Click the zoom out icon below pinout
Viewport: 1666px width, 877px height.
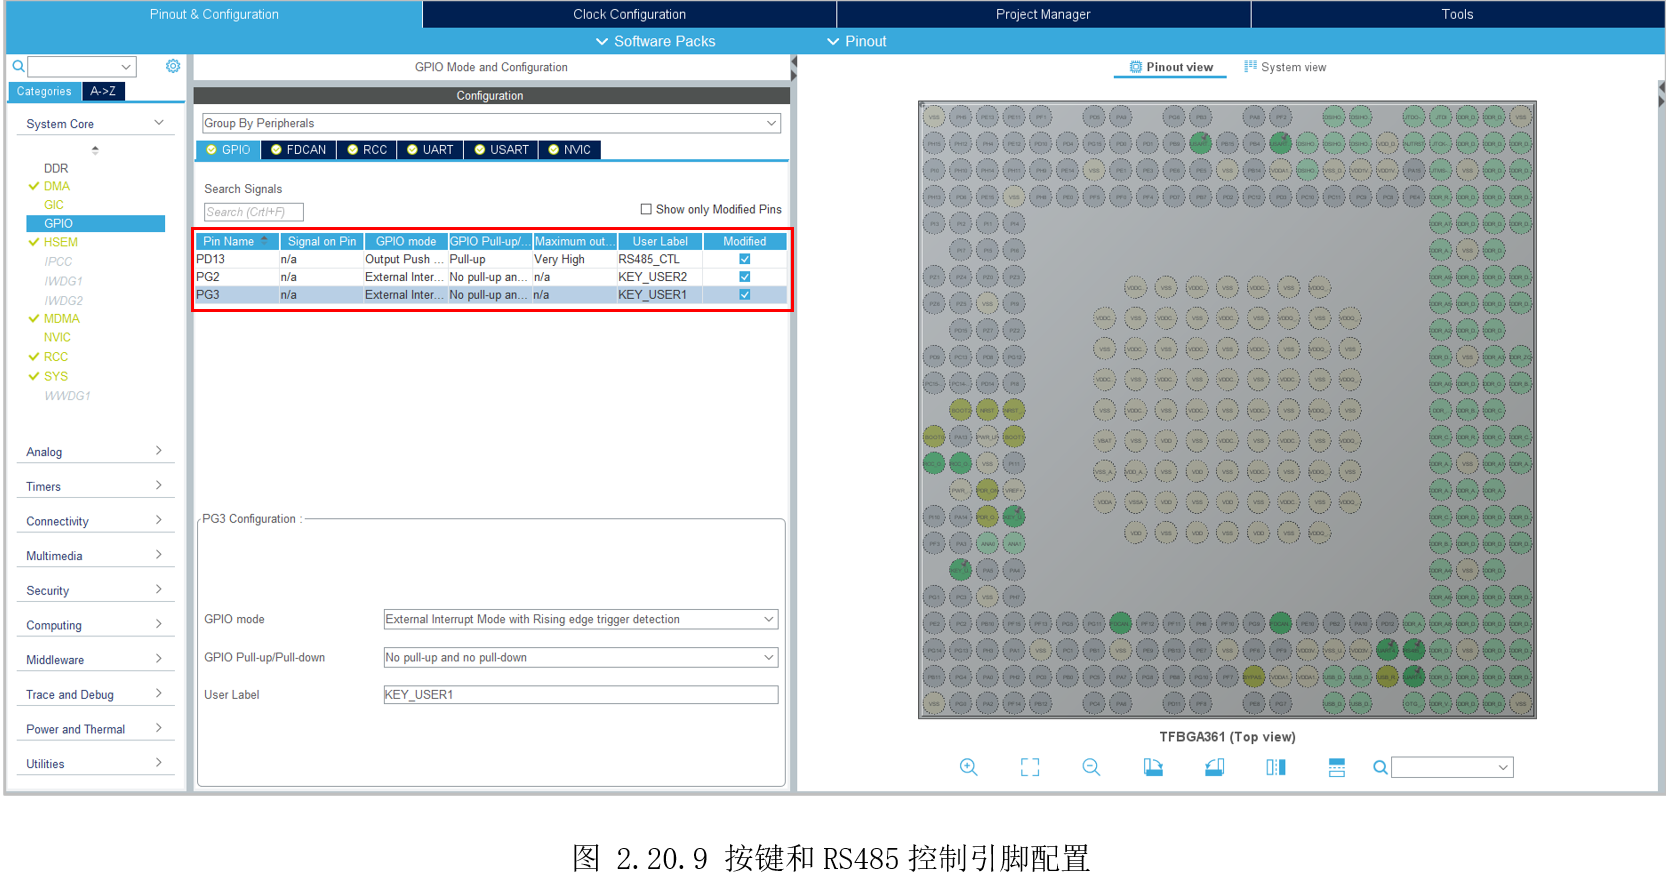click(1091, 767)
